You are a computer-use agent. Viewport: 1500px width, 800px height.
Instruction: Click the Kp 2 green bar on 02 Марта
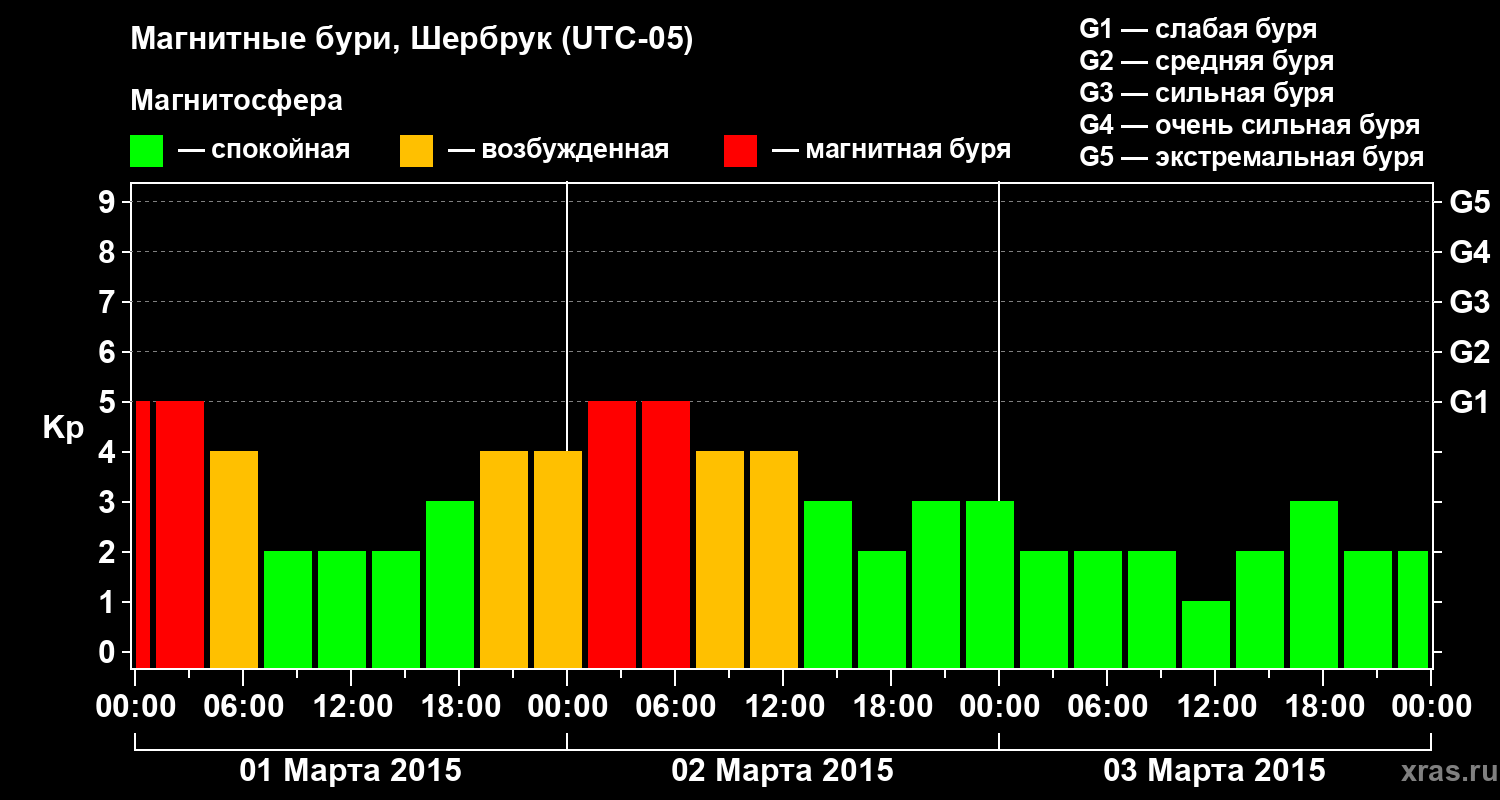pyautogui.click(x=882, y=609)
